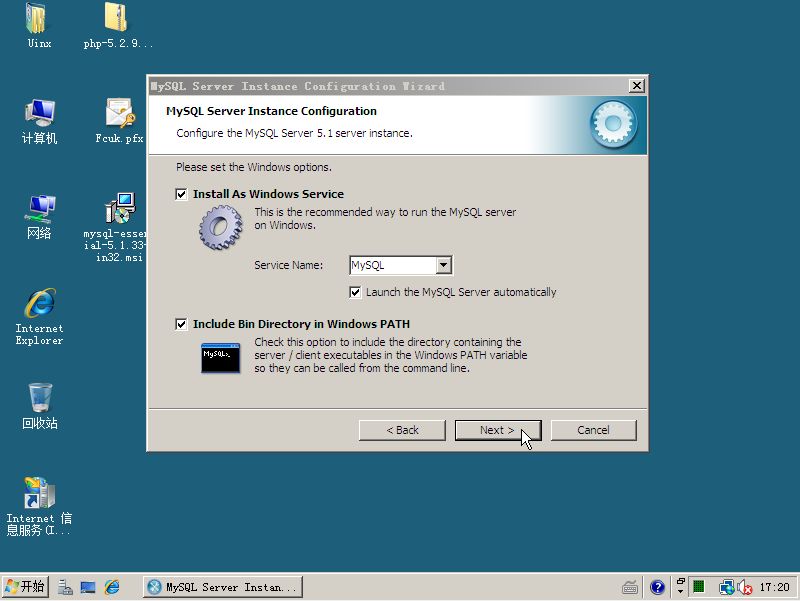Toggle Include Bin Directory in Windows PATH
Image resolution: width=800 pixels, height=601 pixels.
[x=181, y=324]
